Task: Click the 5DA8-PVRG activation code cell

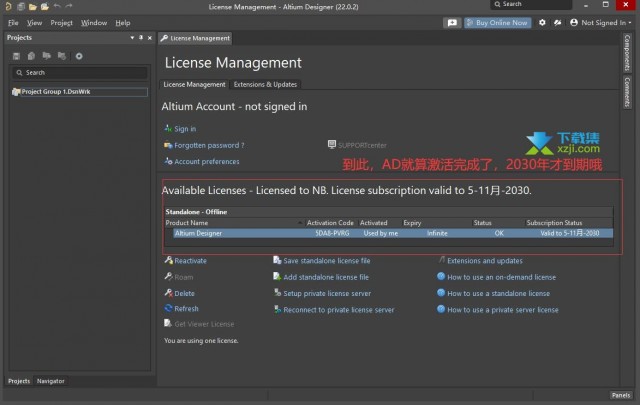Action: pos(332,233)
